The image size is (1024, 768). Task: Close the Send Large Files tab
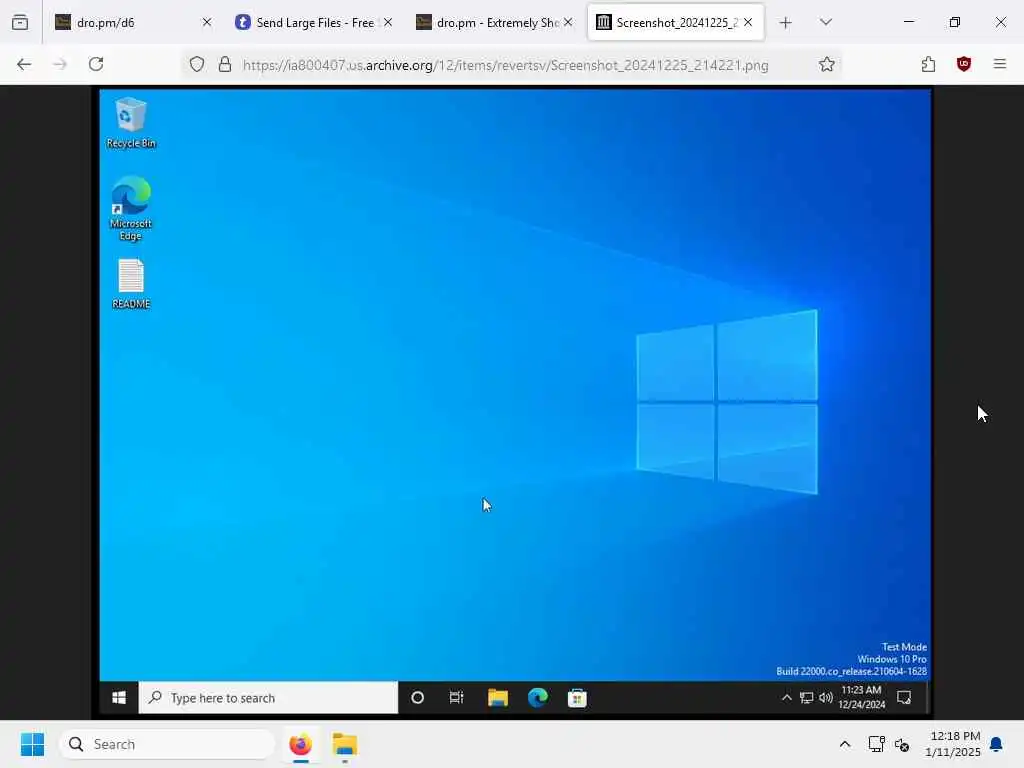pos(388,22)
